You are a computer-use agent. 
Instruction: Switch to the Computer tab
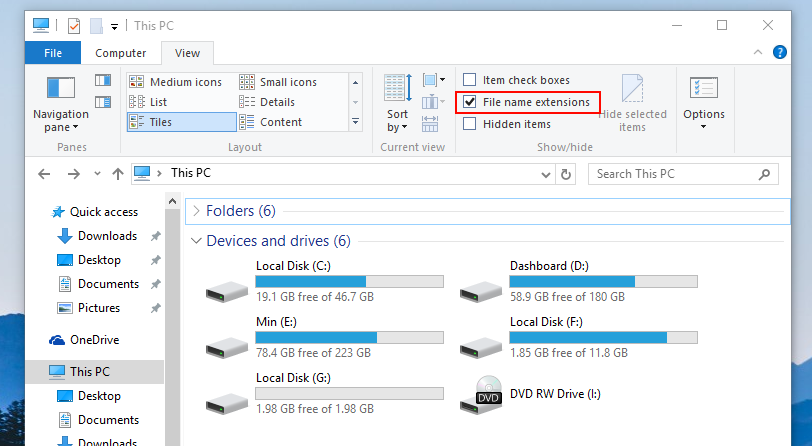pos(121,53)
